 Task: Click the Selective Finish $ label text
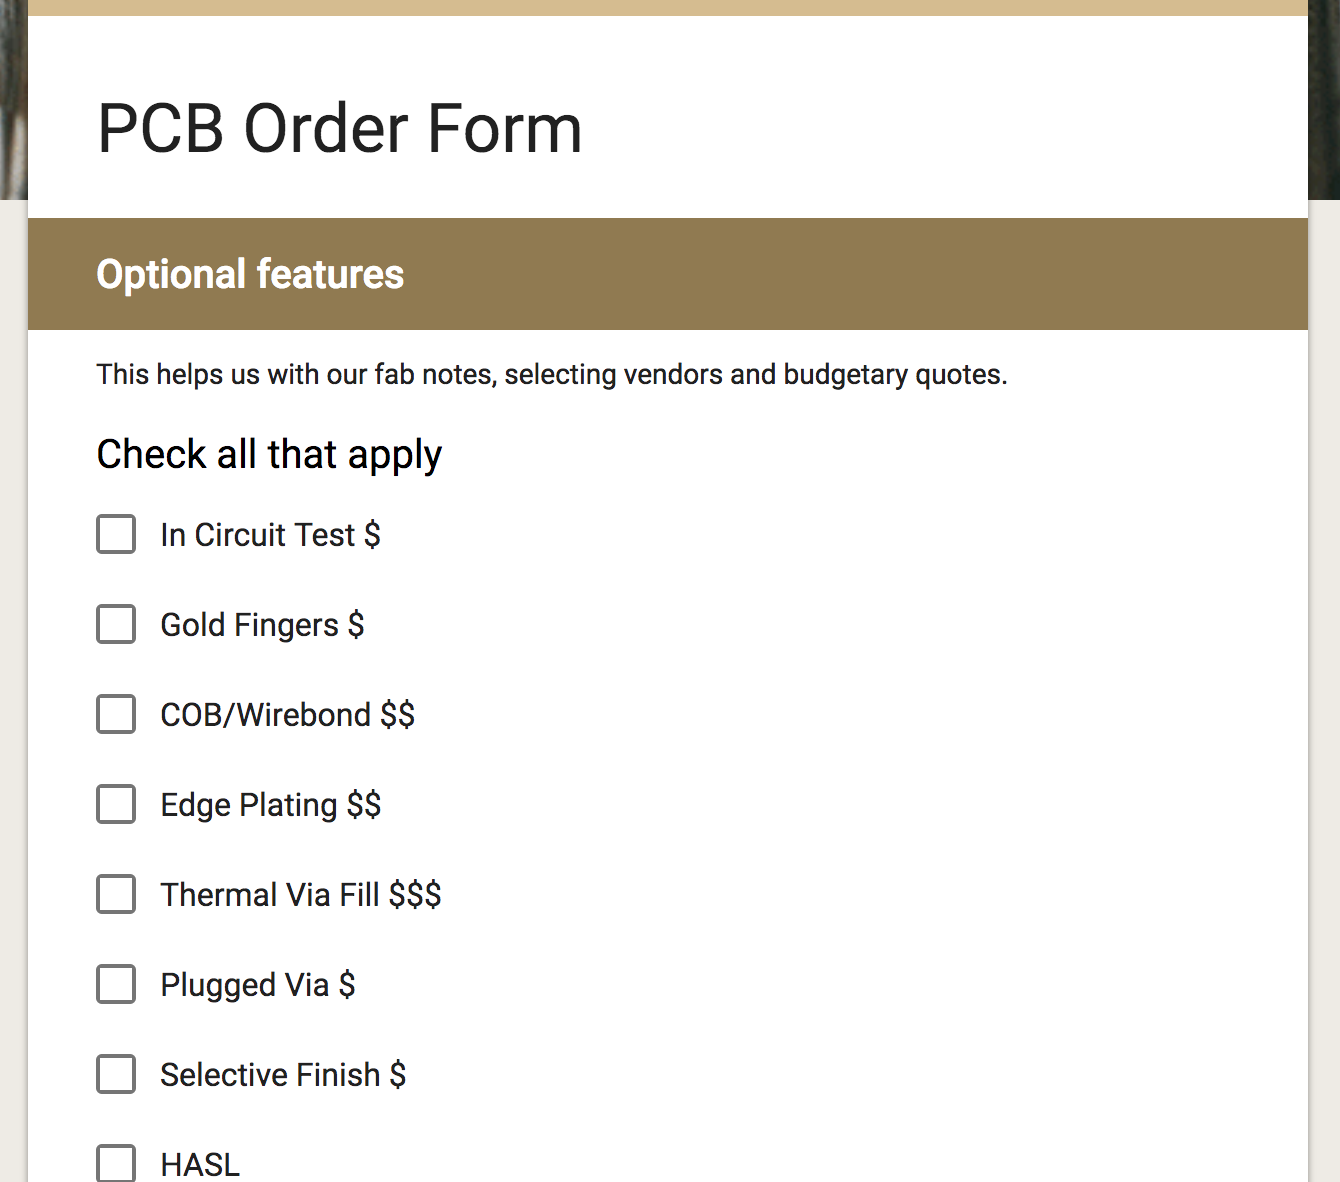[x=283, y=1075]
